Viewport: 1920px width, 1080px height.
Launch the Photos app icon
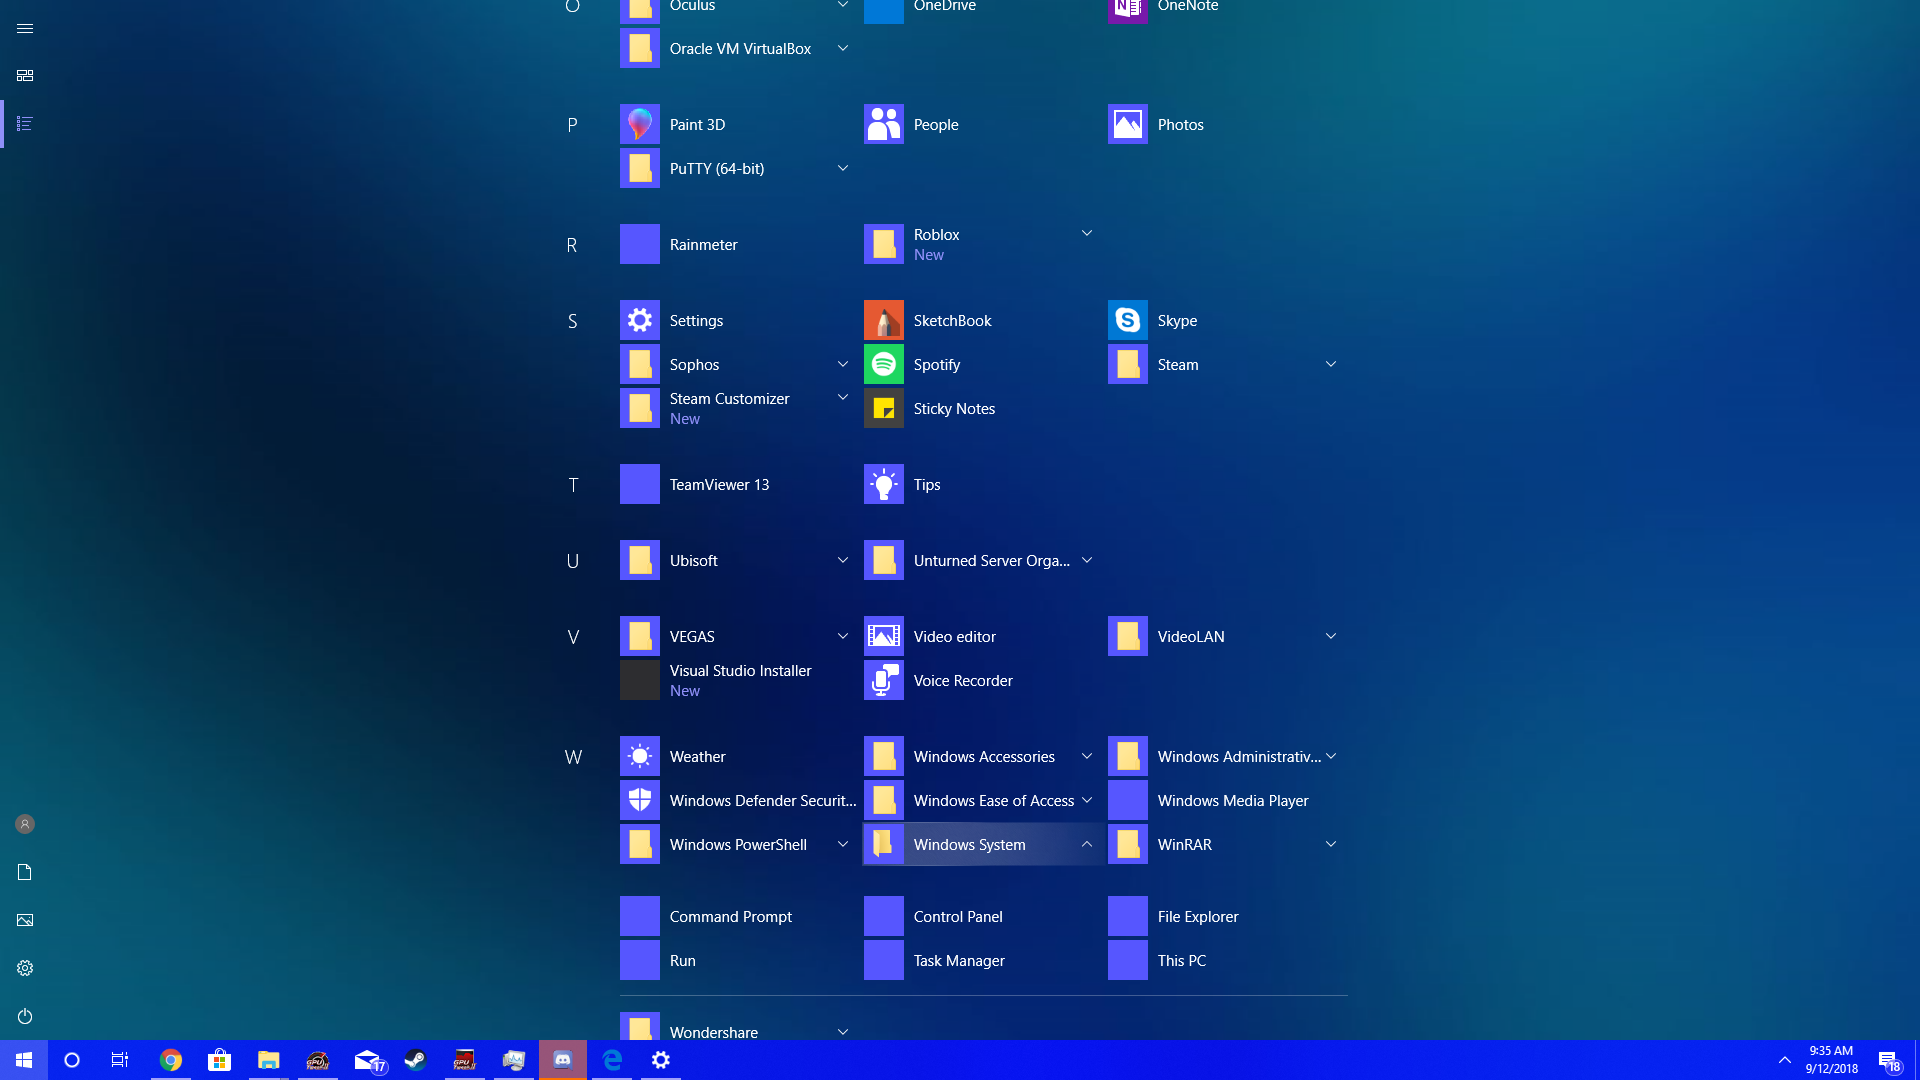click(x=1128, y=124)
